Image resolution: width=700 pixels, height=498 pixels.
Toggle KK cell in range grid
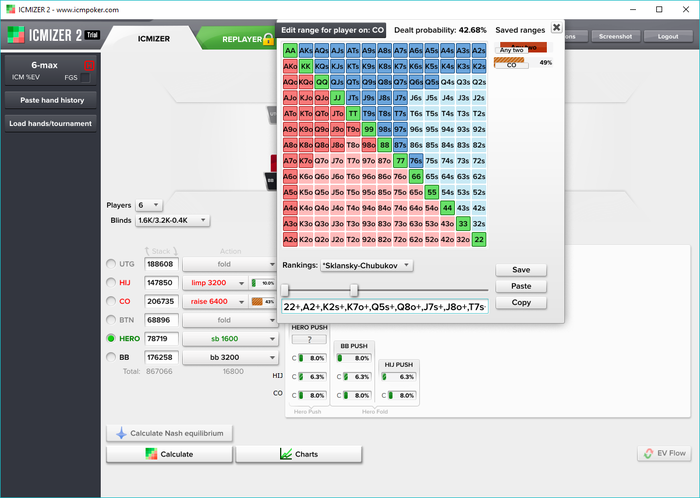[306, 66]
